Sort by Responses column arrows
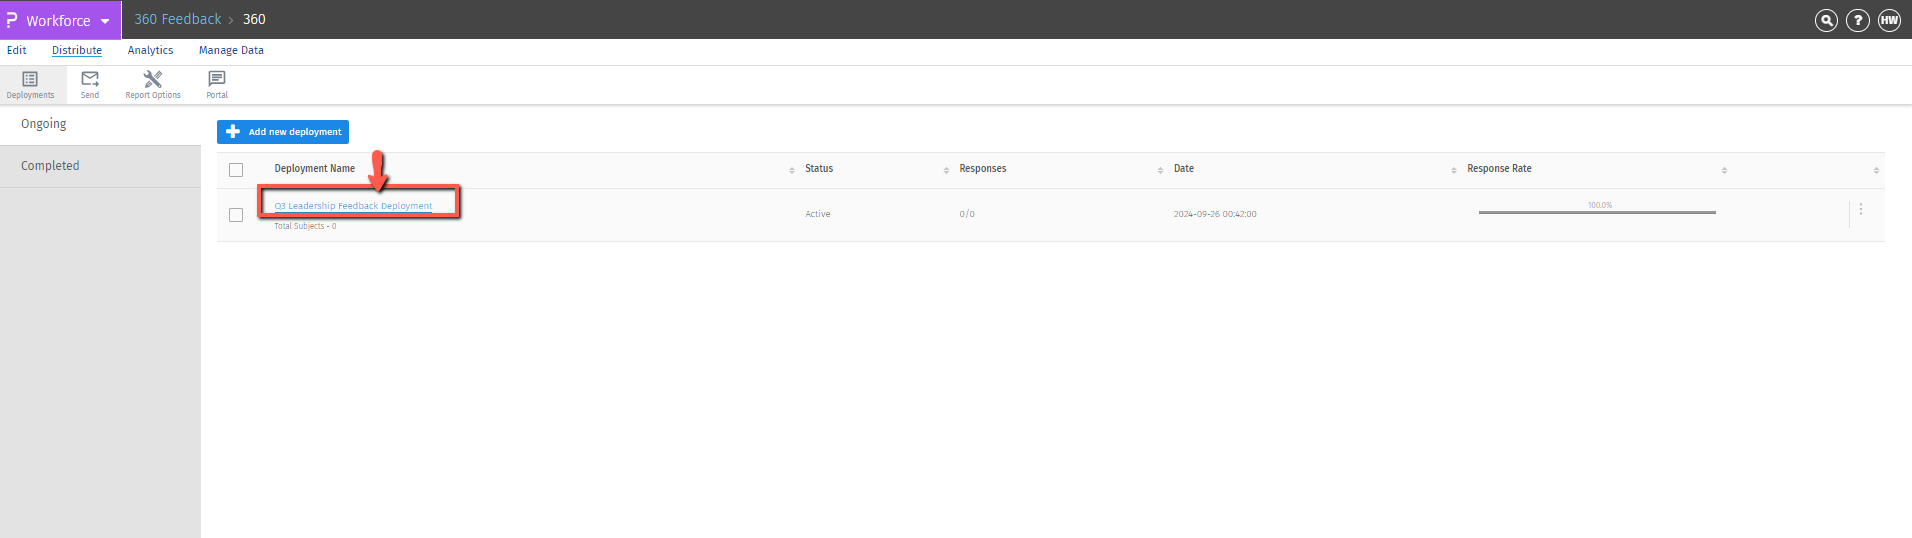The image size is (1912, 538). (1160, 170)
